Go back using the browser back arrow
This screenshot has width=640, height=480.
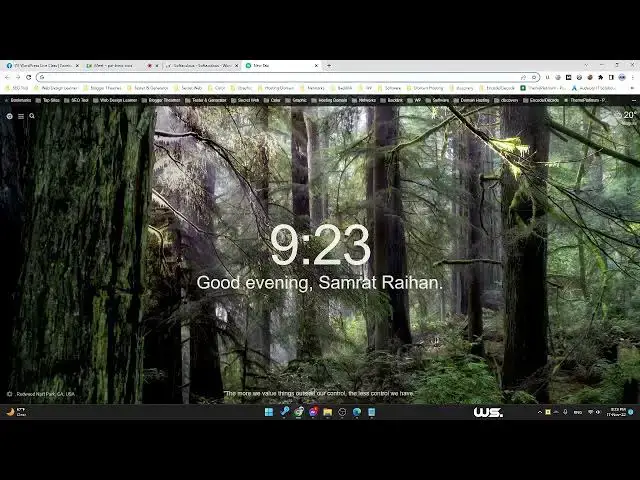click(x=7, y=77)
